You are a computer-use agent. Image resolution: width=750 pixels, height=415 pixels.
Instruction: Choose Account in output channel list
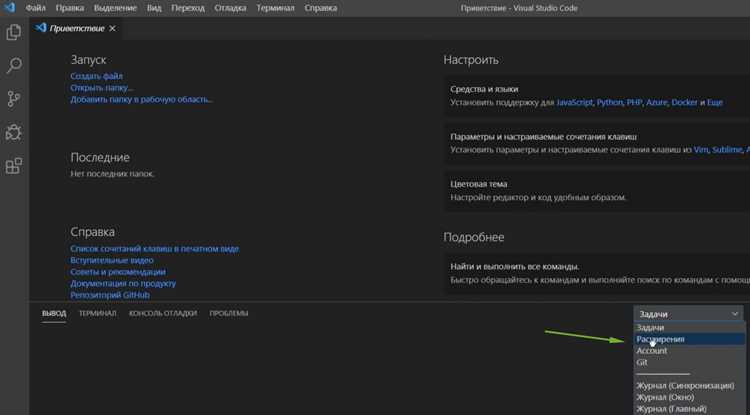(x=690, y=351)
